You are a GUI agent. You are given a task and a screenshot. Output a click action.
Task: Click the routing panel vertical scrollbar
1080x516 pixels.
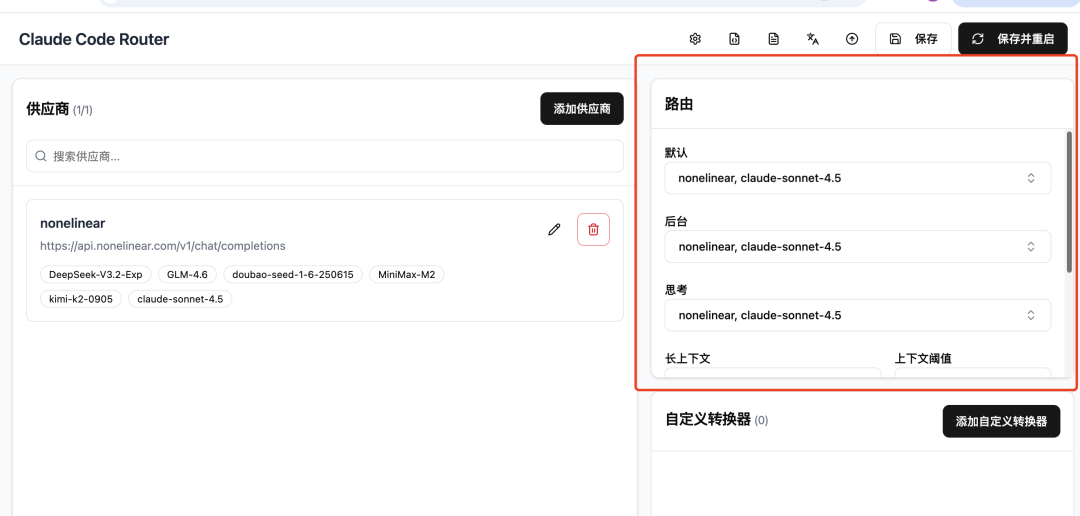click(1069, 200)
